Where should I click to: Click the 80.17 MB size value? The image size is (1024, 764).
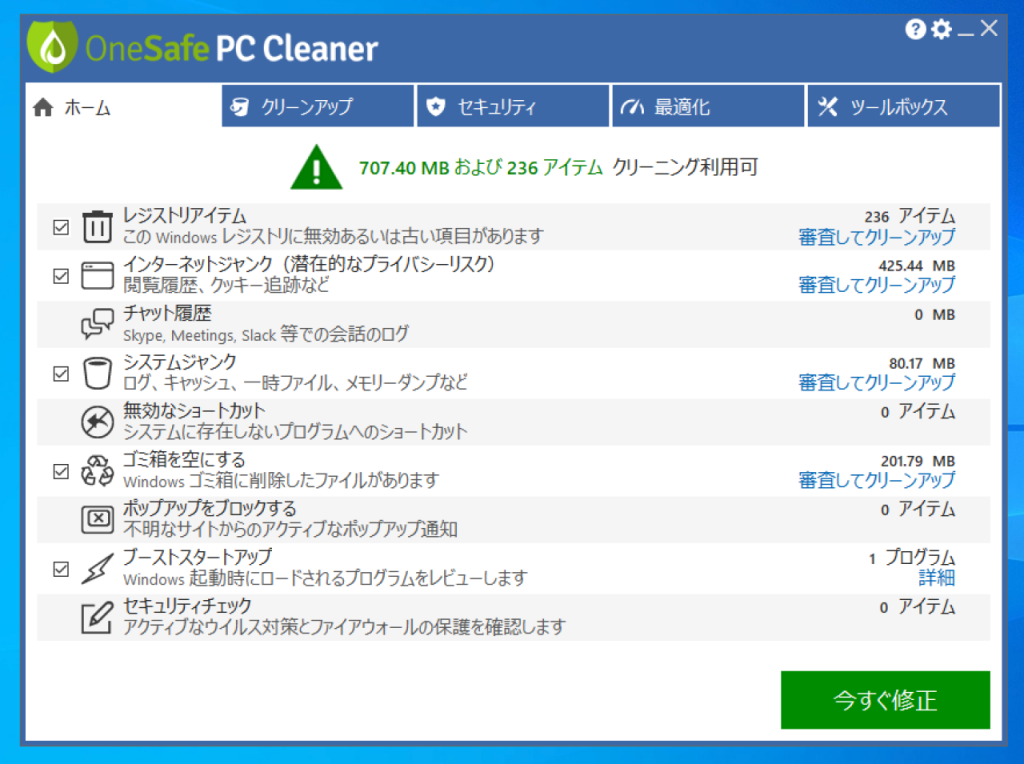pos(921,363)
